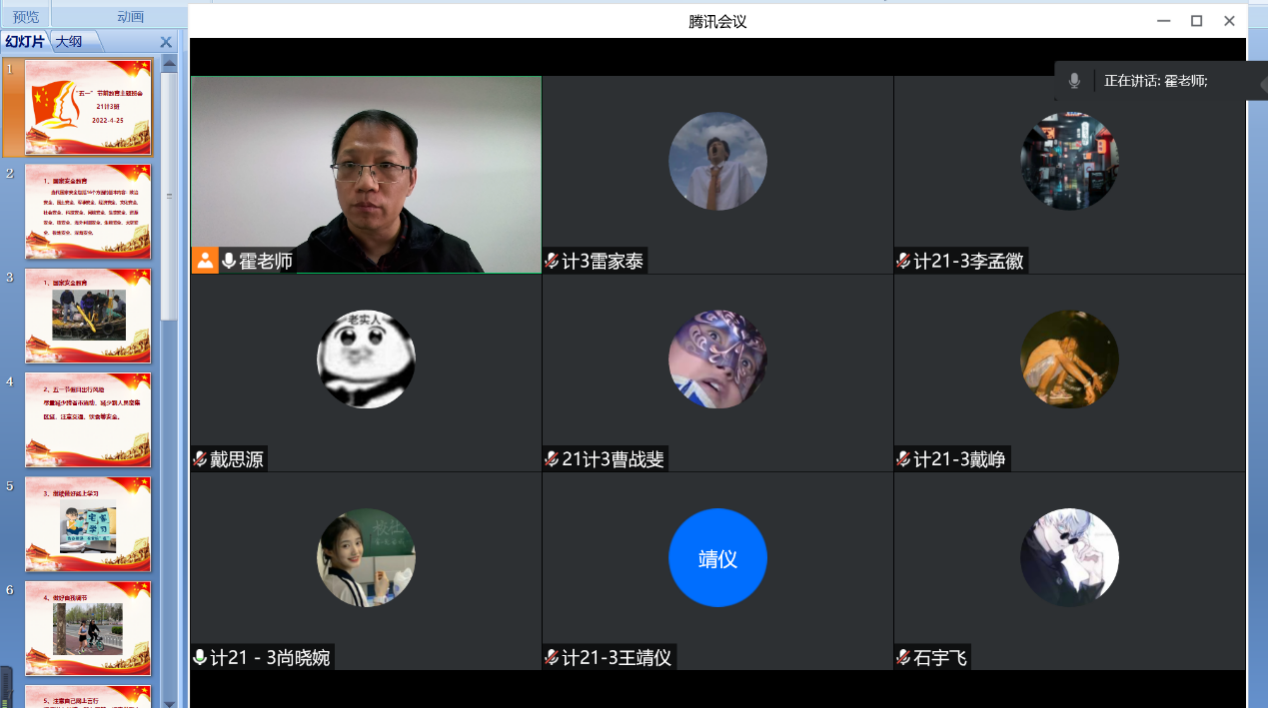Viewport: 1268px width, 708px height.
Task: Click the muted mic icon for 21计3曹战斐
Action: click(x=551, y=459)
